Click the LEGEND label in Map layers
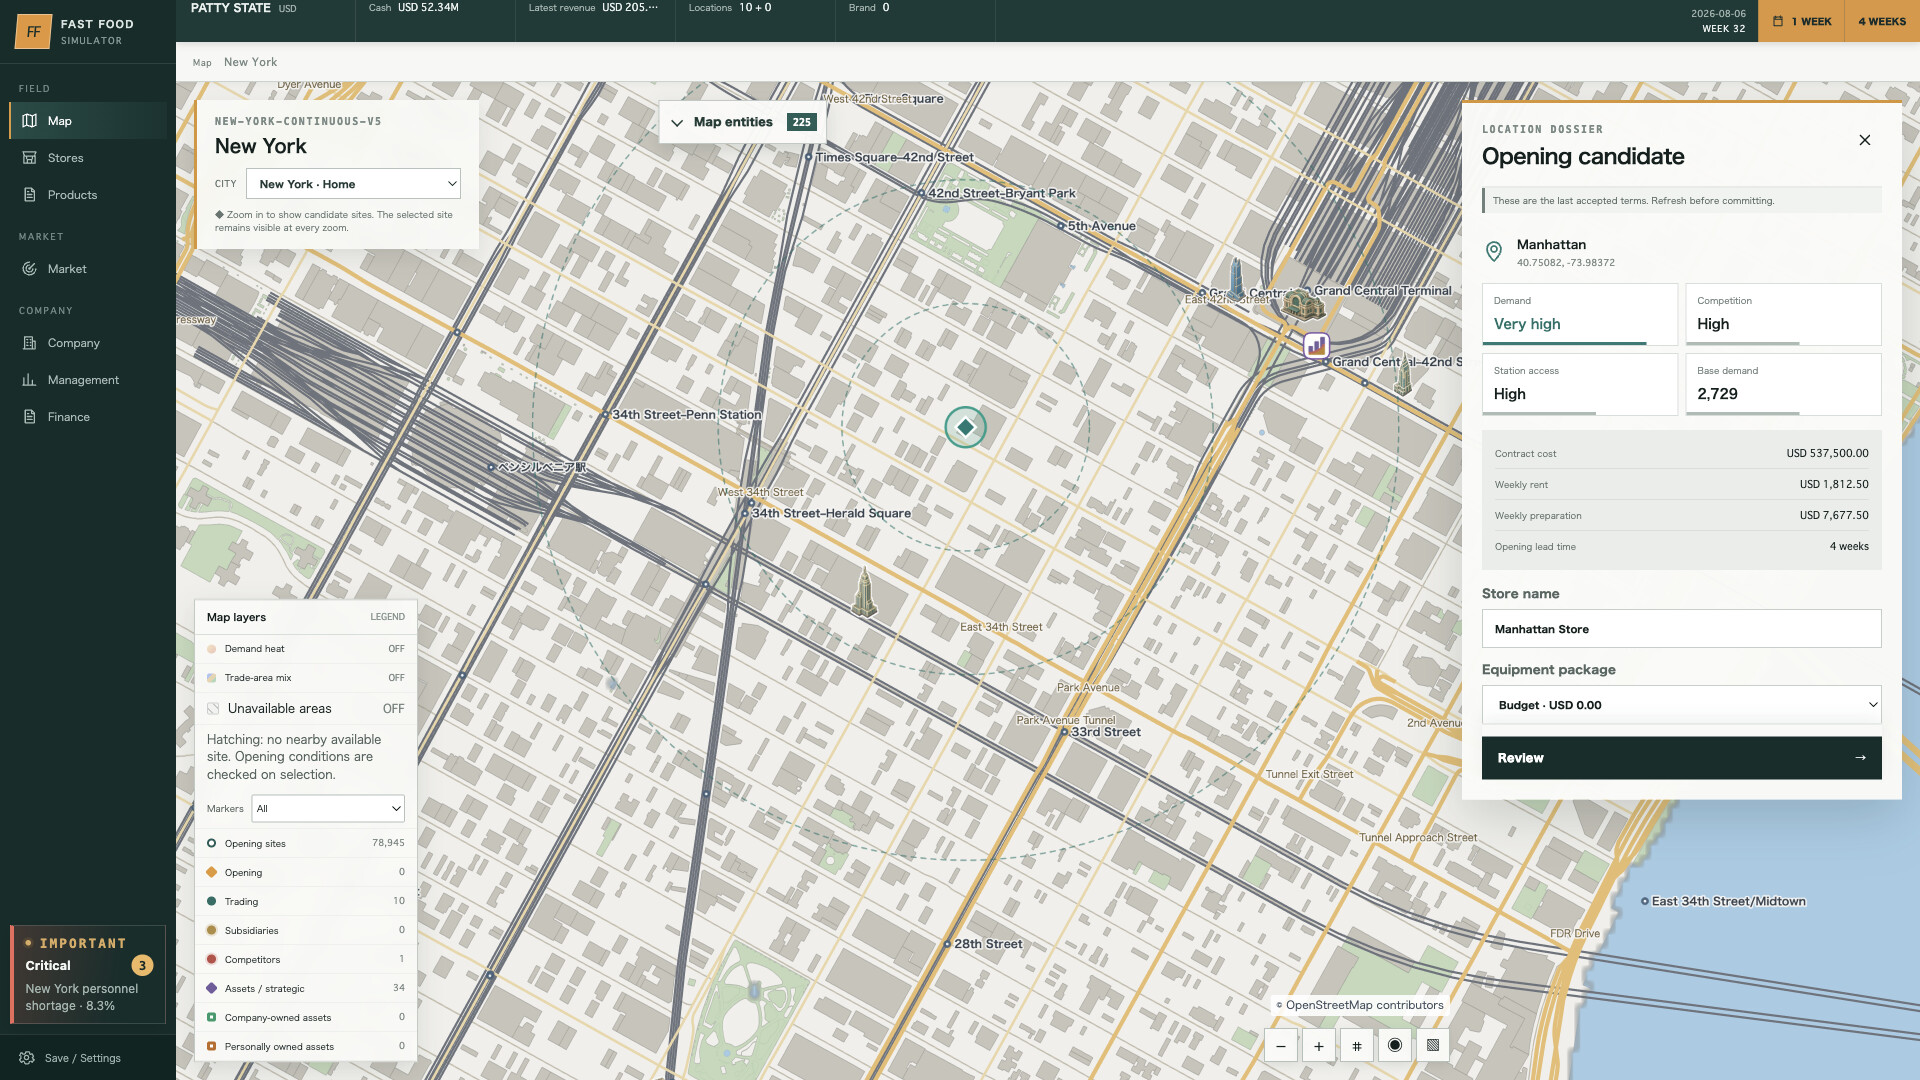Image resolution: width=1920 pixels, height=1080 pixels. point(387,617)
